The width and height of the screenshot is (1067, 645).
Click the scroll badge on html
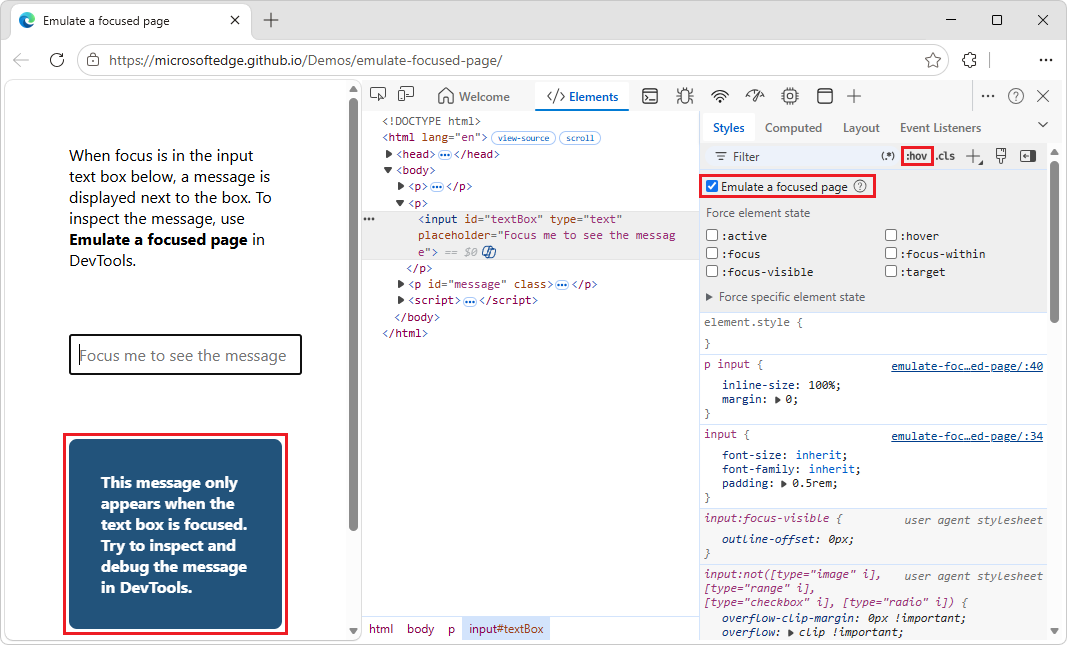tap(580, 138)
